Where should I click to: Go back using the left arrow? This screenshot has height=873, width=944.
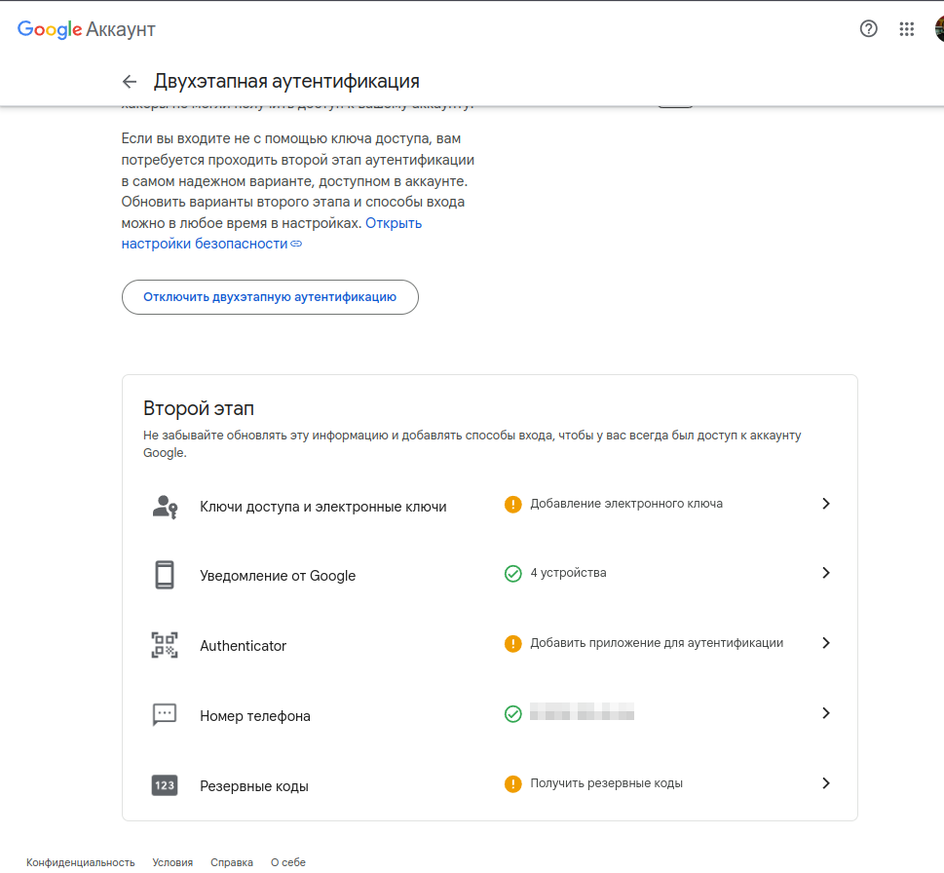tap(129, 81)
